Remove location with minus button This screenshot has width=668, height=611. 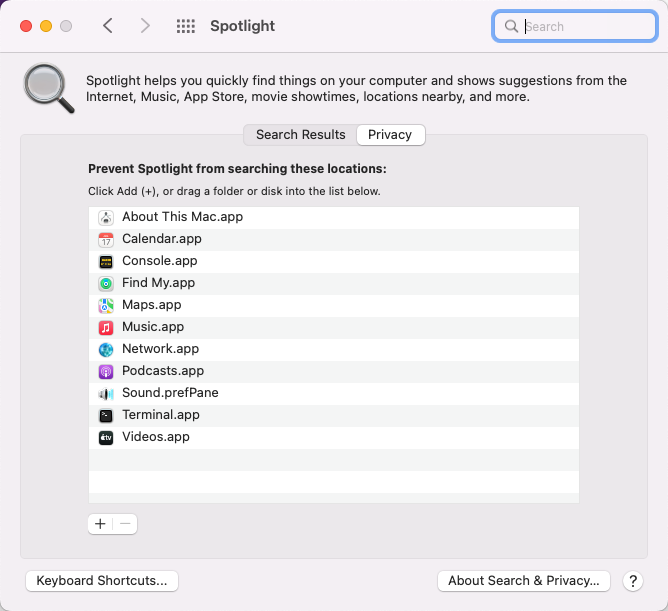point(125,524)
